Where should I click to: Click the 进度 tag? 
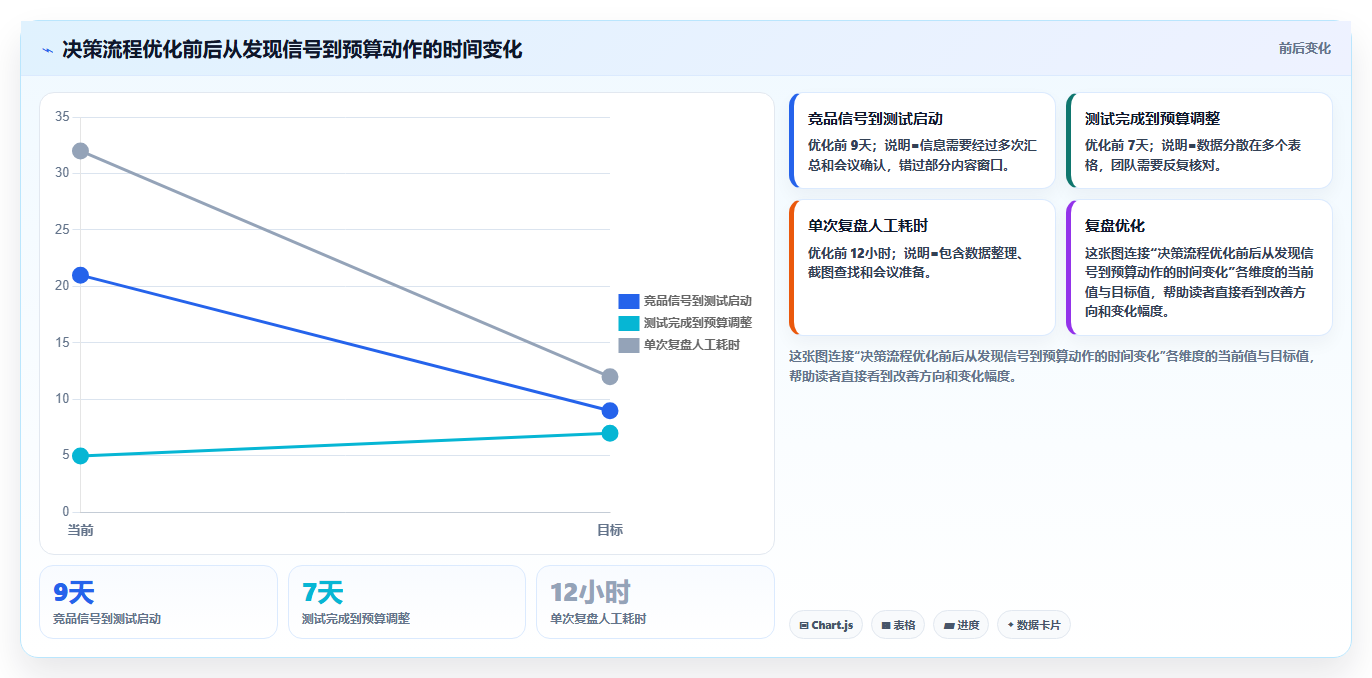pyautogui.click(x=961, y=625)
